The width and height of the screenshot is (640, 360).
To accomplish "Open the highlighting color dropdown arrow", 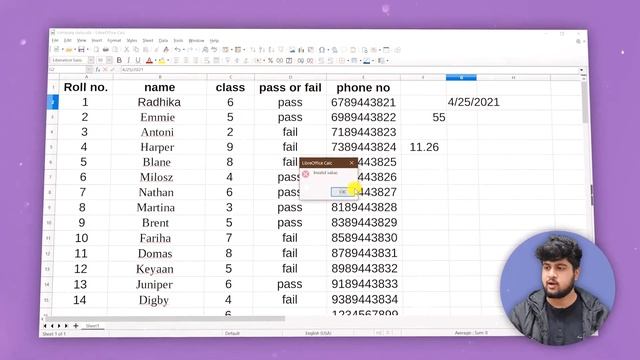I will tap(168, 60).
